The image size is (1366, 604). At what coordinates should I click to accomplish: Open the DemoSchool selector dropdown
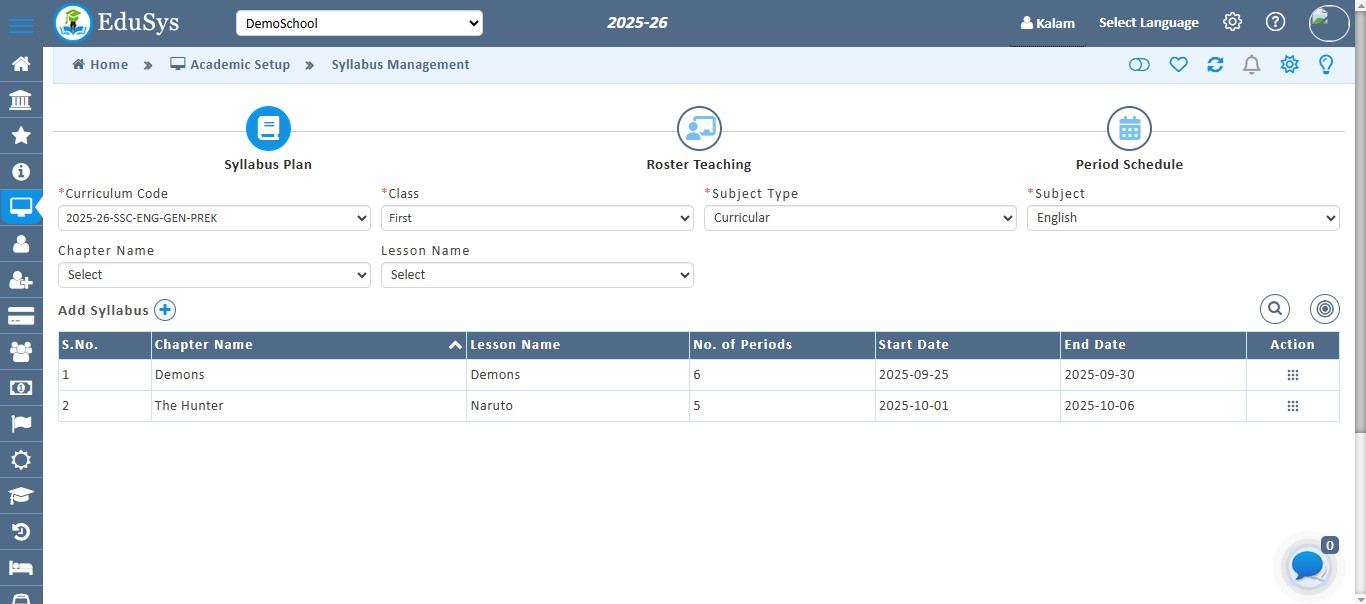(x=359, y=23)
